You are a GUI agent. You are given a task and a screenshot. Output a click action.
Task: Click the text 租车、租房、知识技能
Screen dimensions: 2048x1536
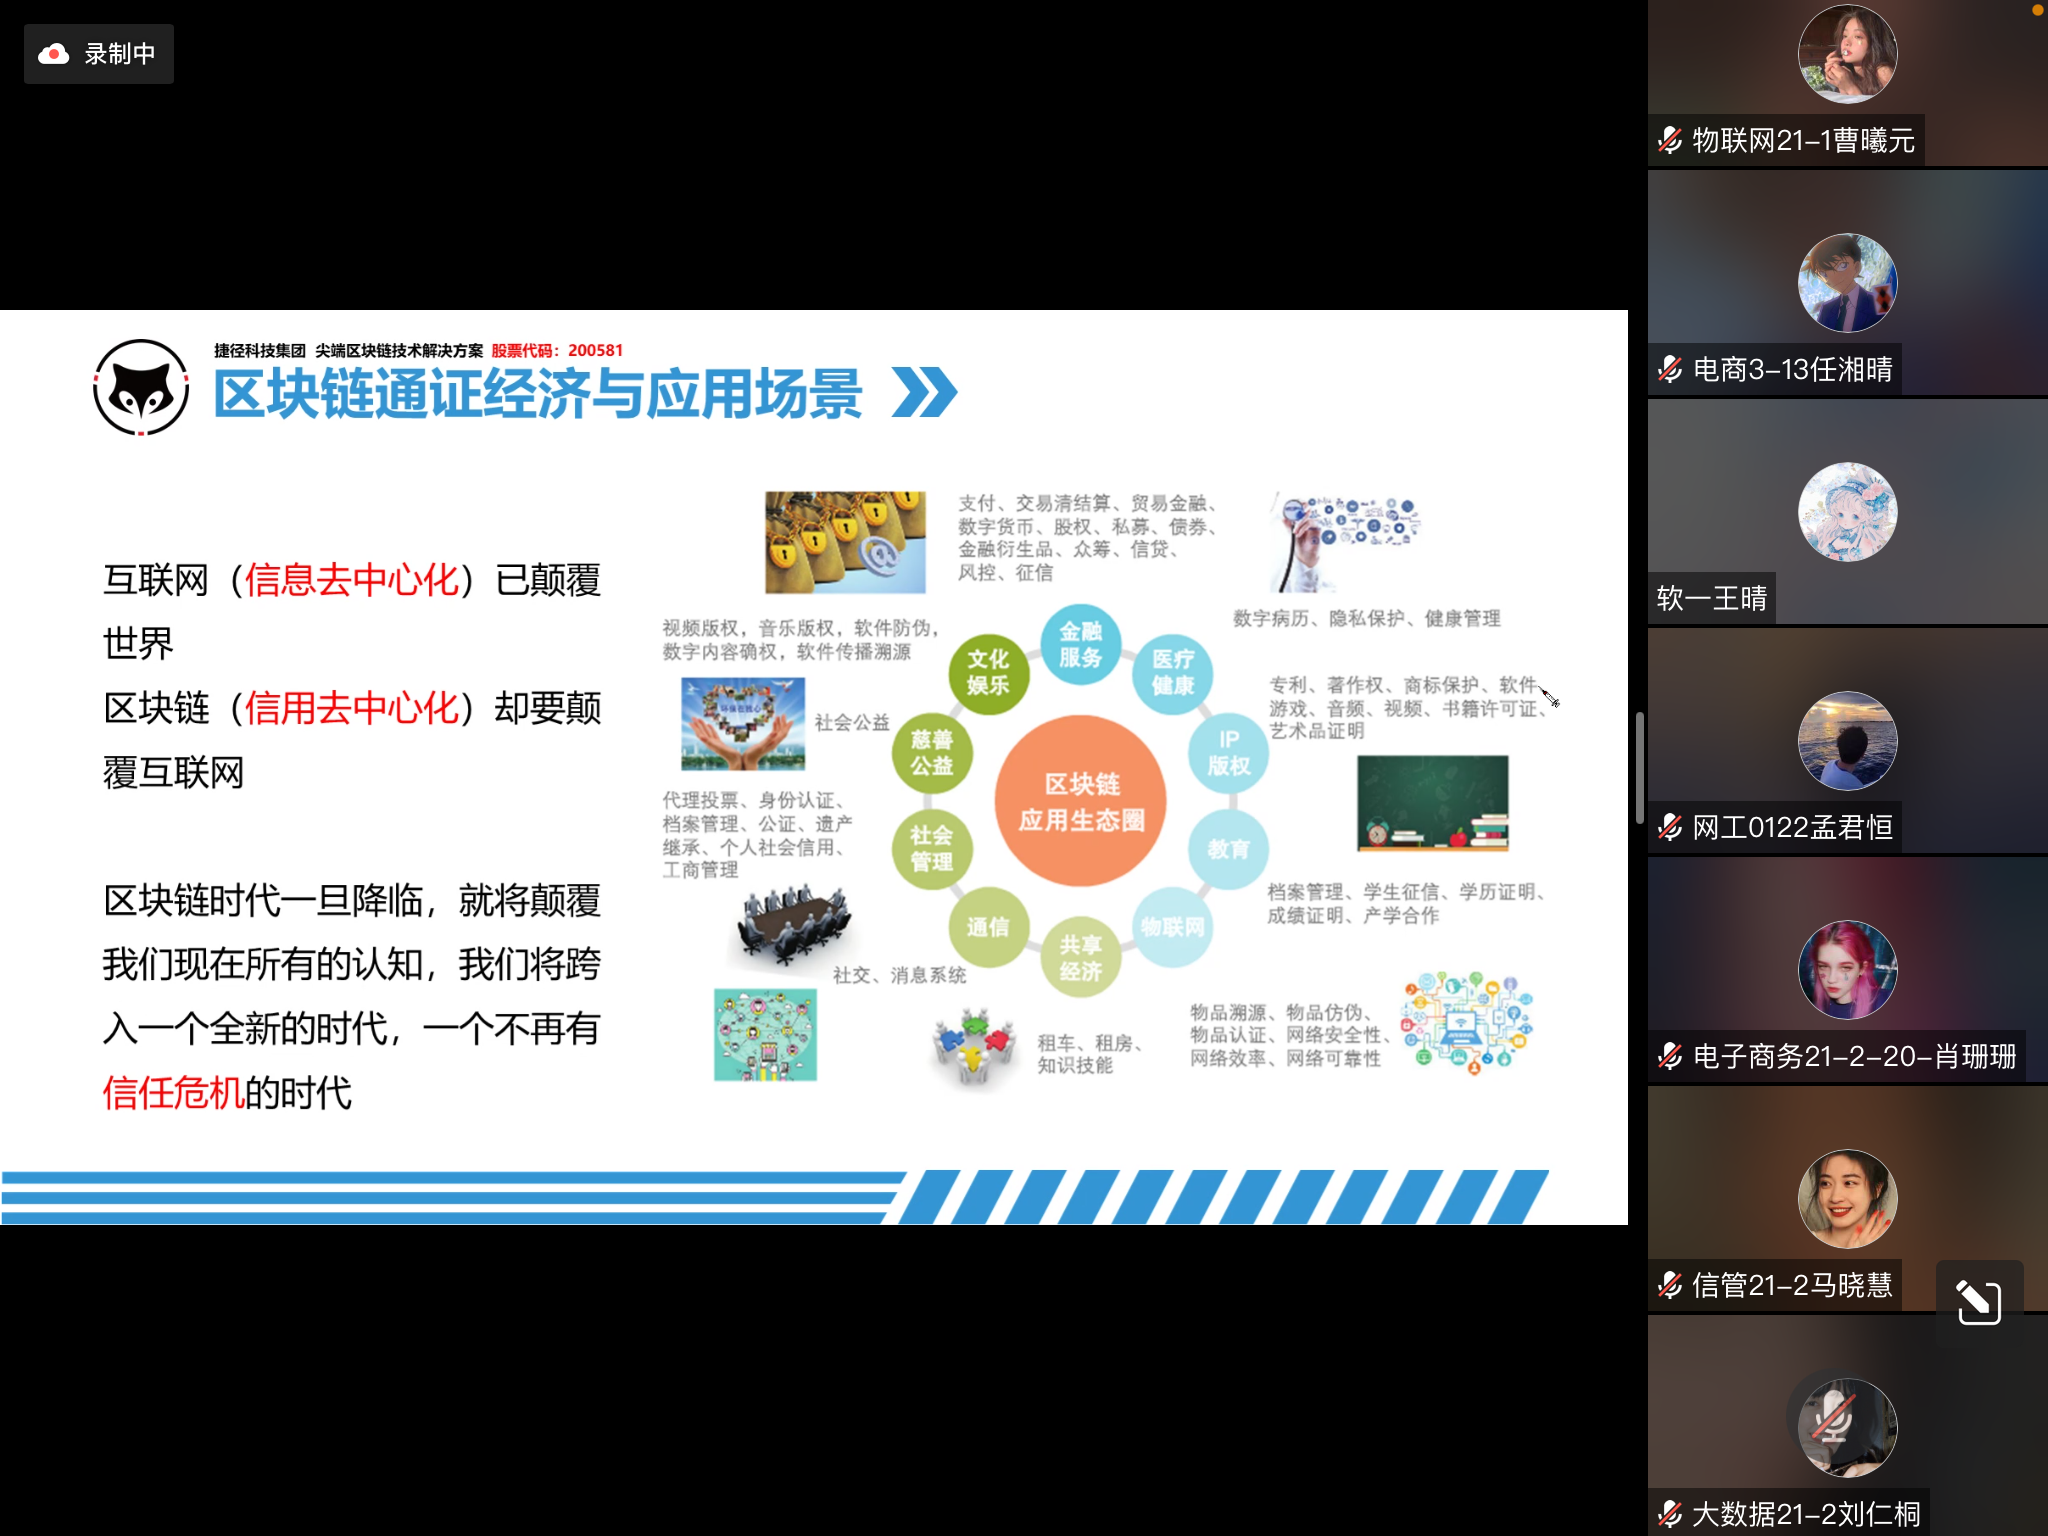(x=1089, y=1054)
